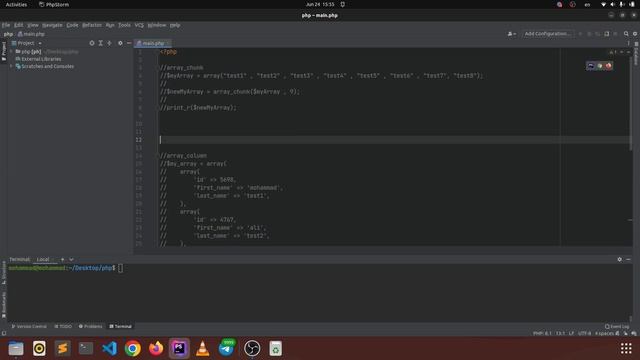Hide the Project tool window
Image resolution: width=640 pixels, height=360 pixels.
[x=129, y=43]
